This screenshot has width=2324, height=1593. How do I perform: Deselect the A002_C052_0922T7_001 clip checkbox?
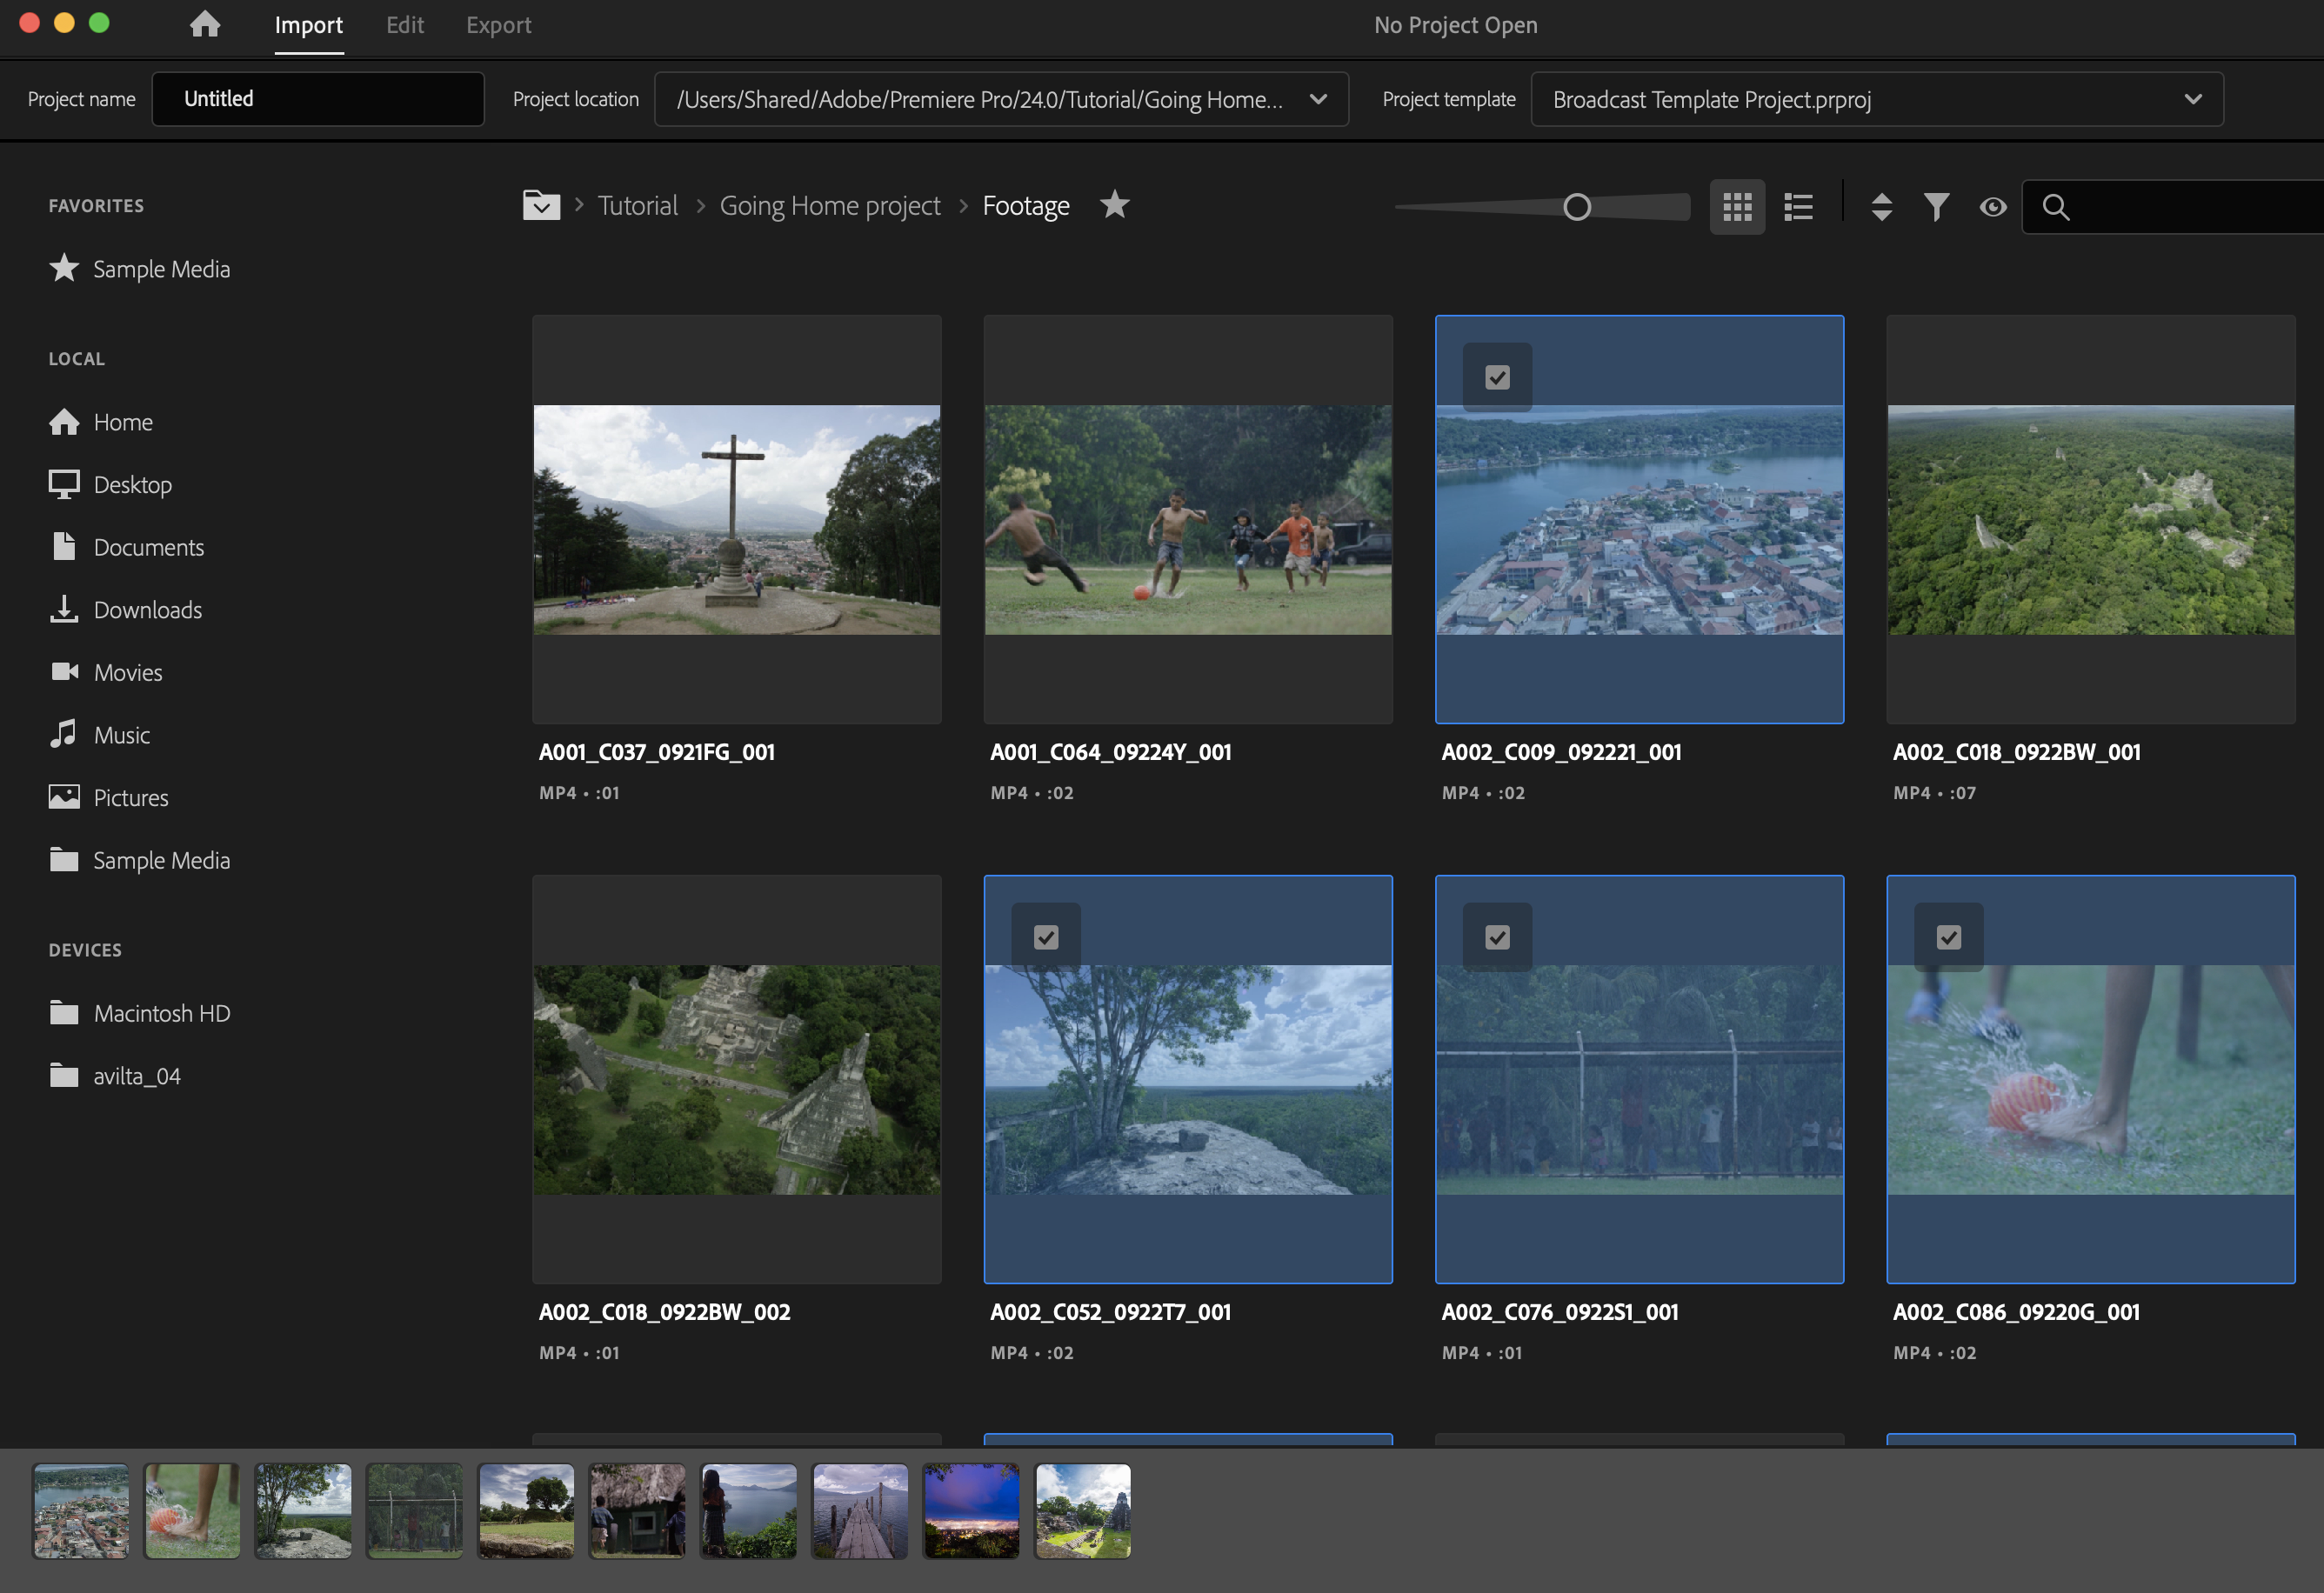(x=1046, y=938)
